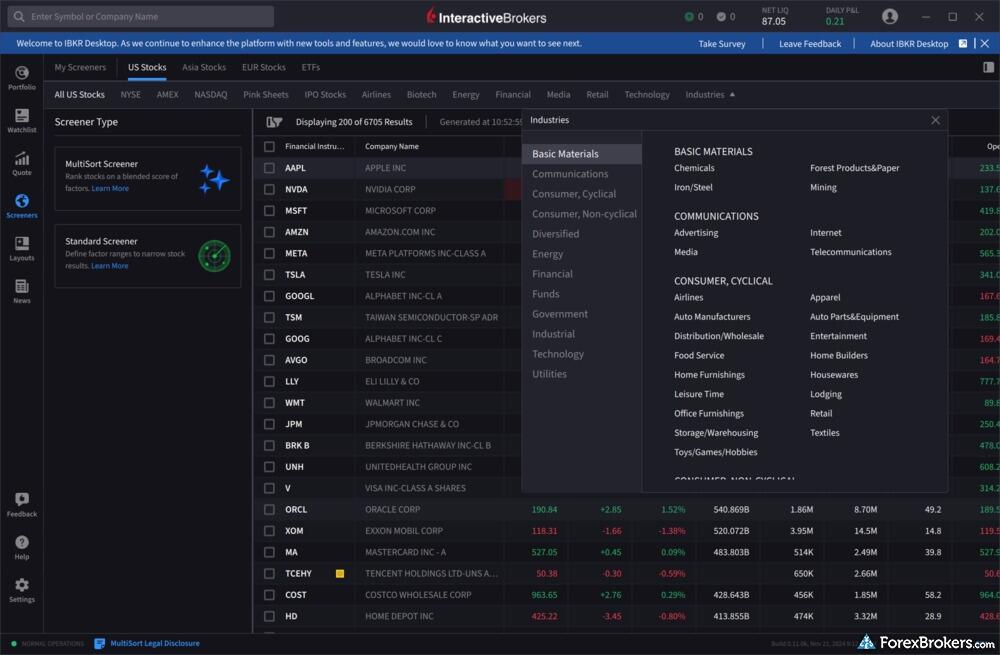Open the Layouts sidebar icon
Viewport: 1000px width, 655px height.
[22, 248]
